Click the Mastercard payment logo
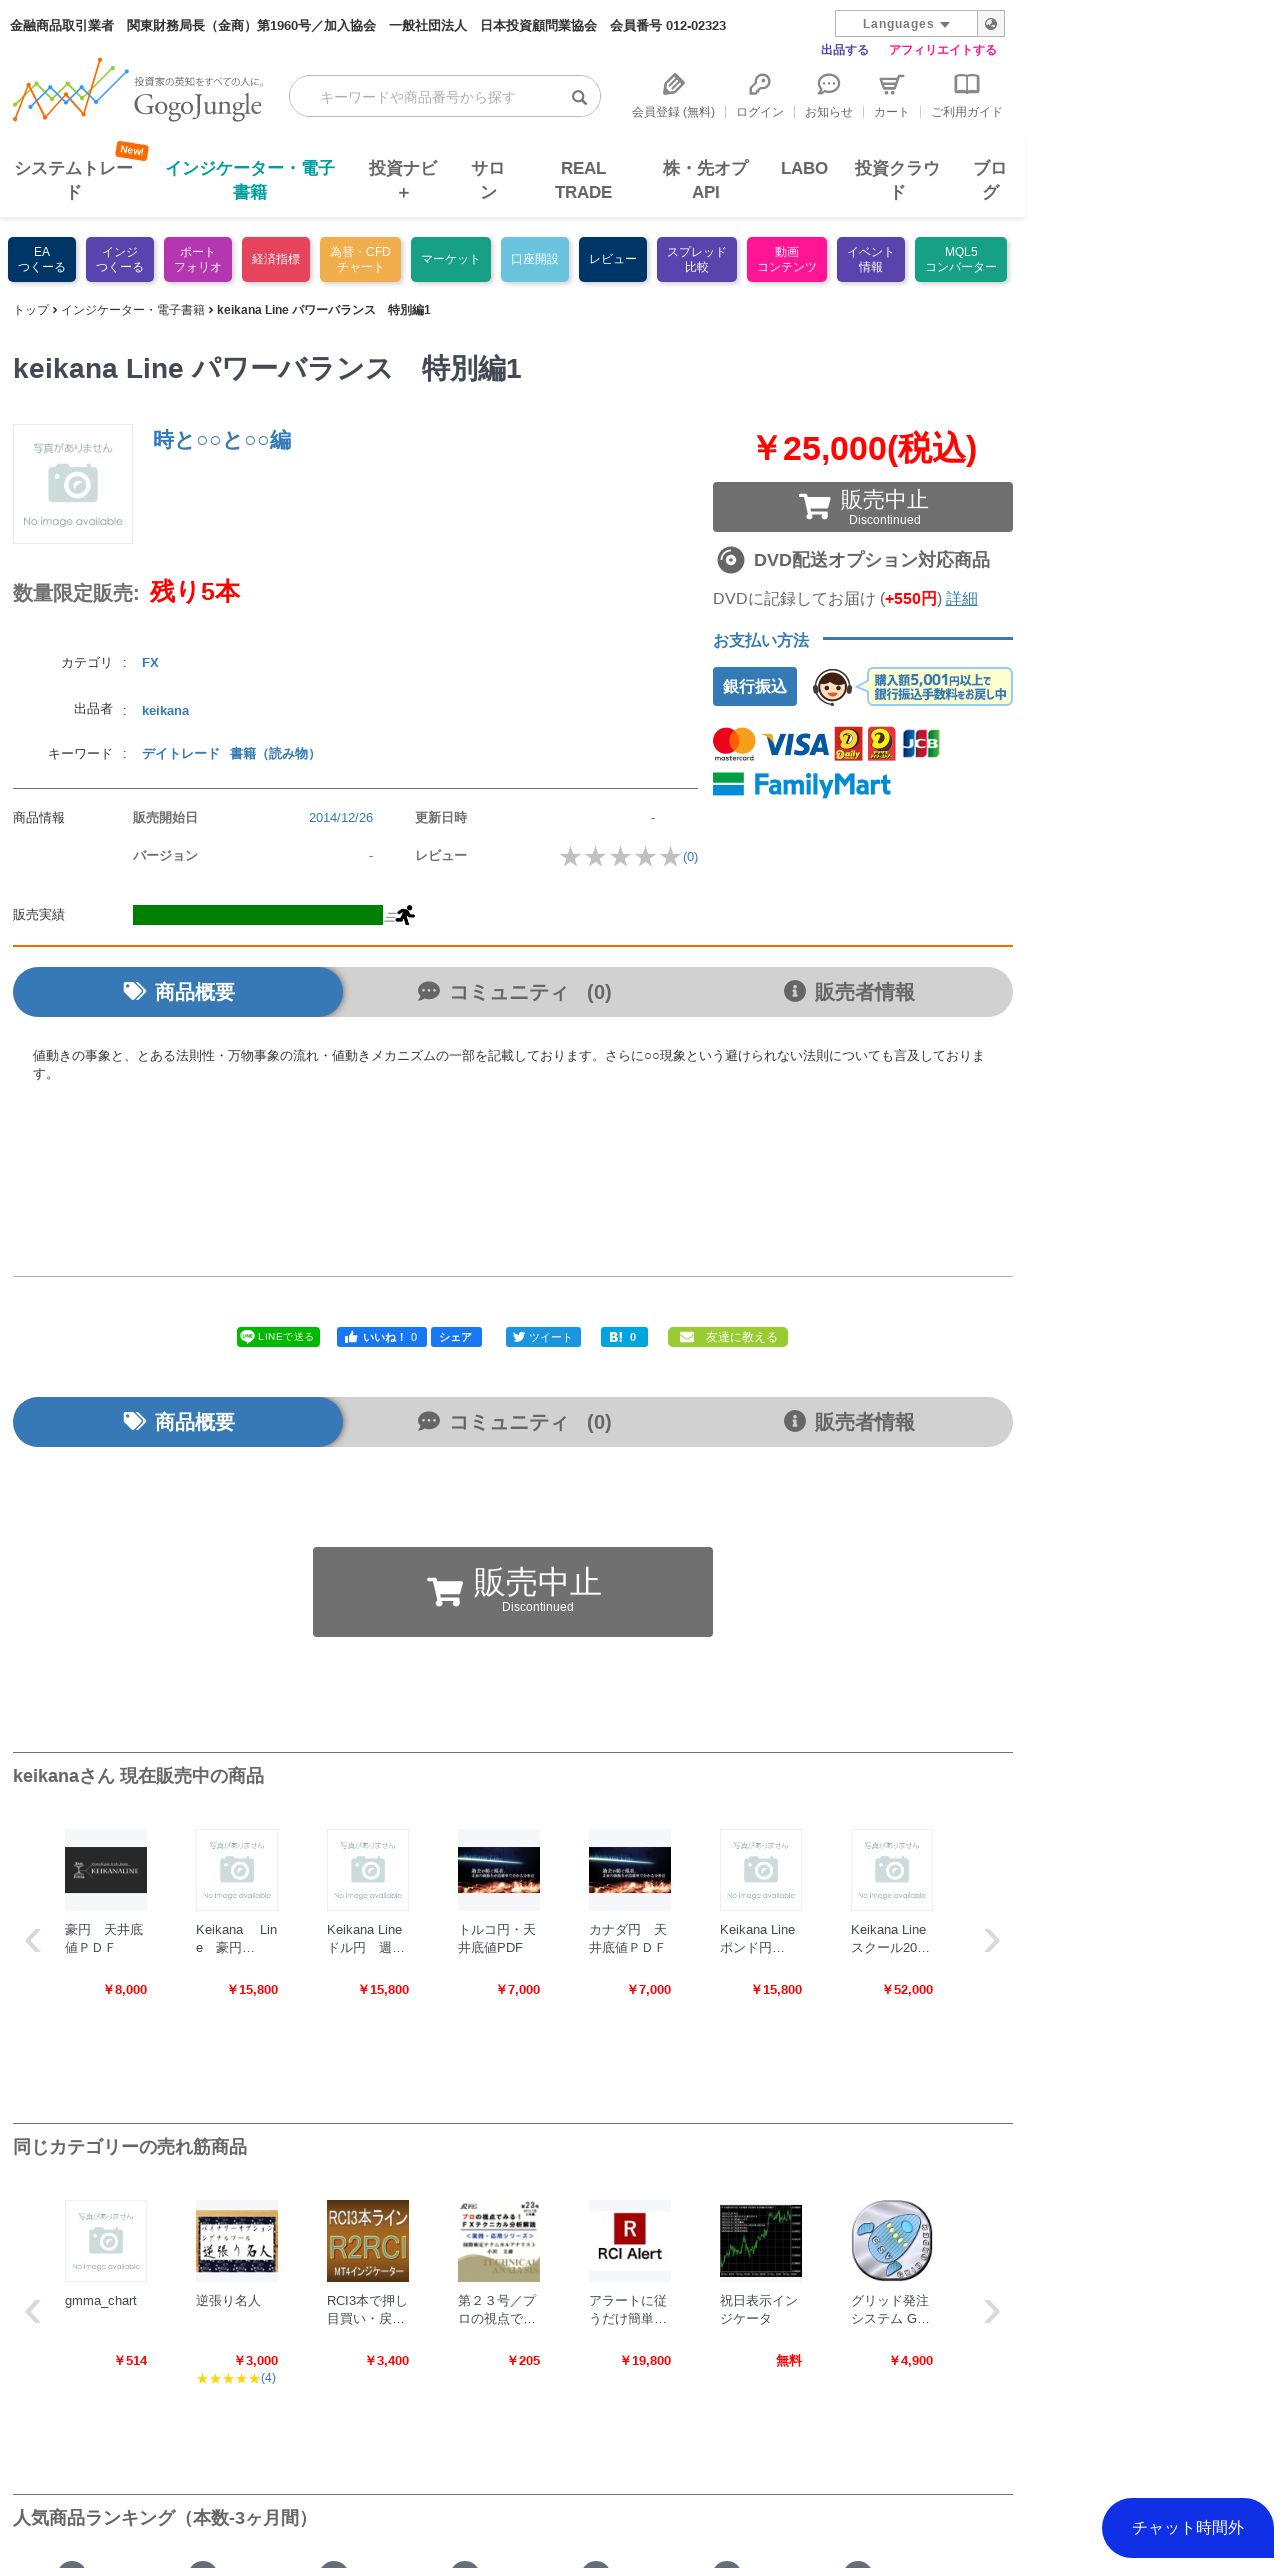This screenshot has height=2568, width=1284. coord(734,745)
